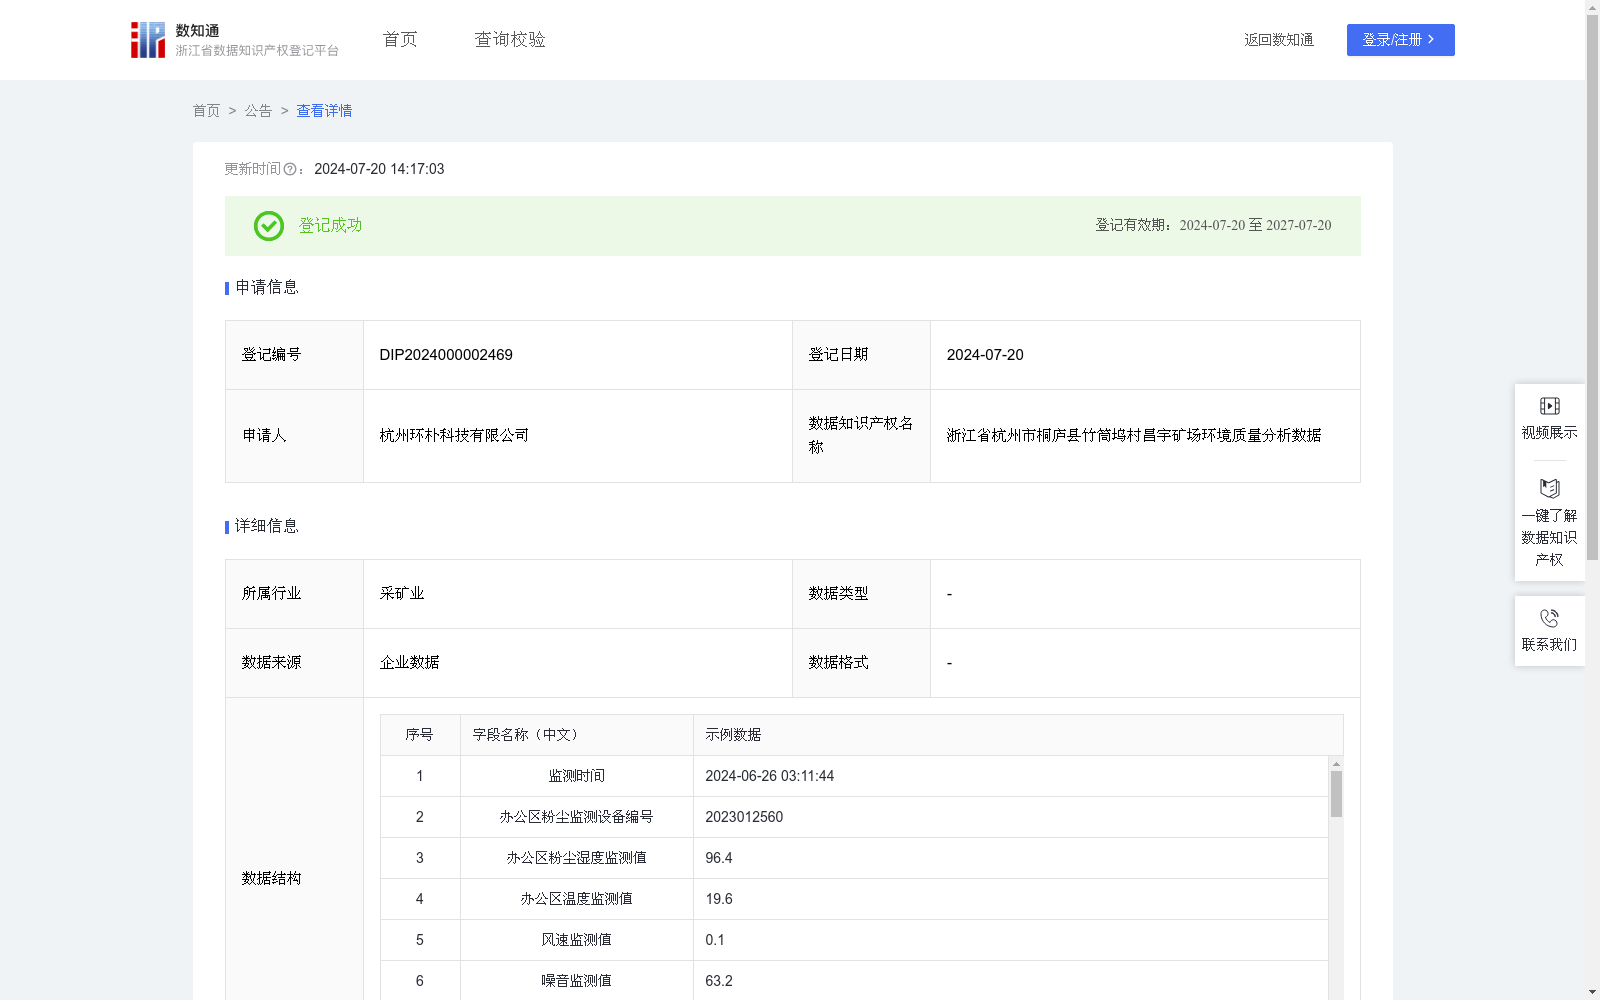Viewport: 1600px width, 1000px height.
Task: Click the 数据类型 label cell
Action: coord(861,594)
